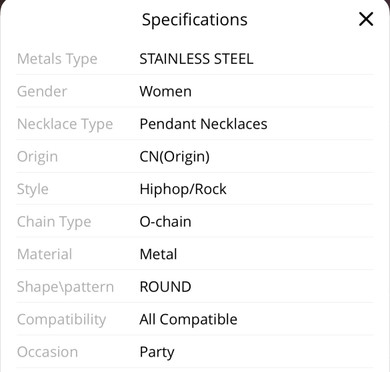This screenshot has height=372, width=390.
Task: Click the Chain Type label
Action: click(54, 222)
